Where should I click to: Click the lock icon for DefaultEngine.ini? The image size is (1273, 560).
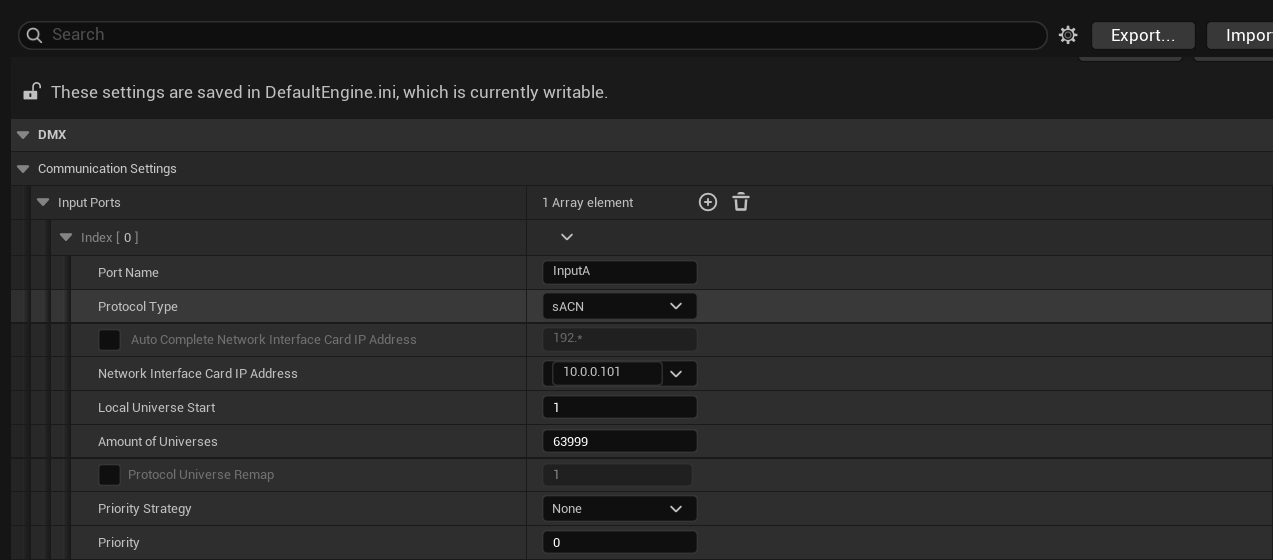click(x=32, y=92)
